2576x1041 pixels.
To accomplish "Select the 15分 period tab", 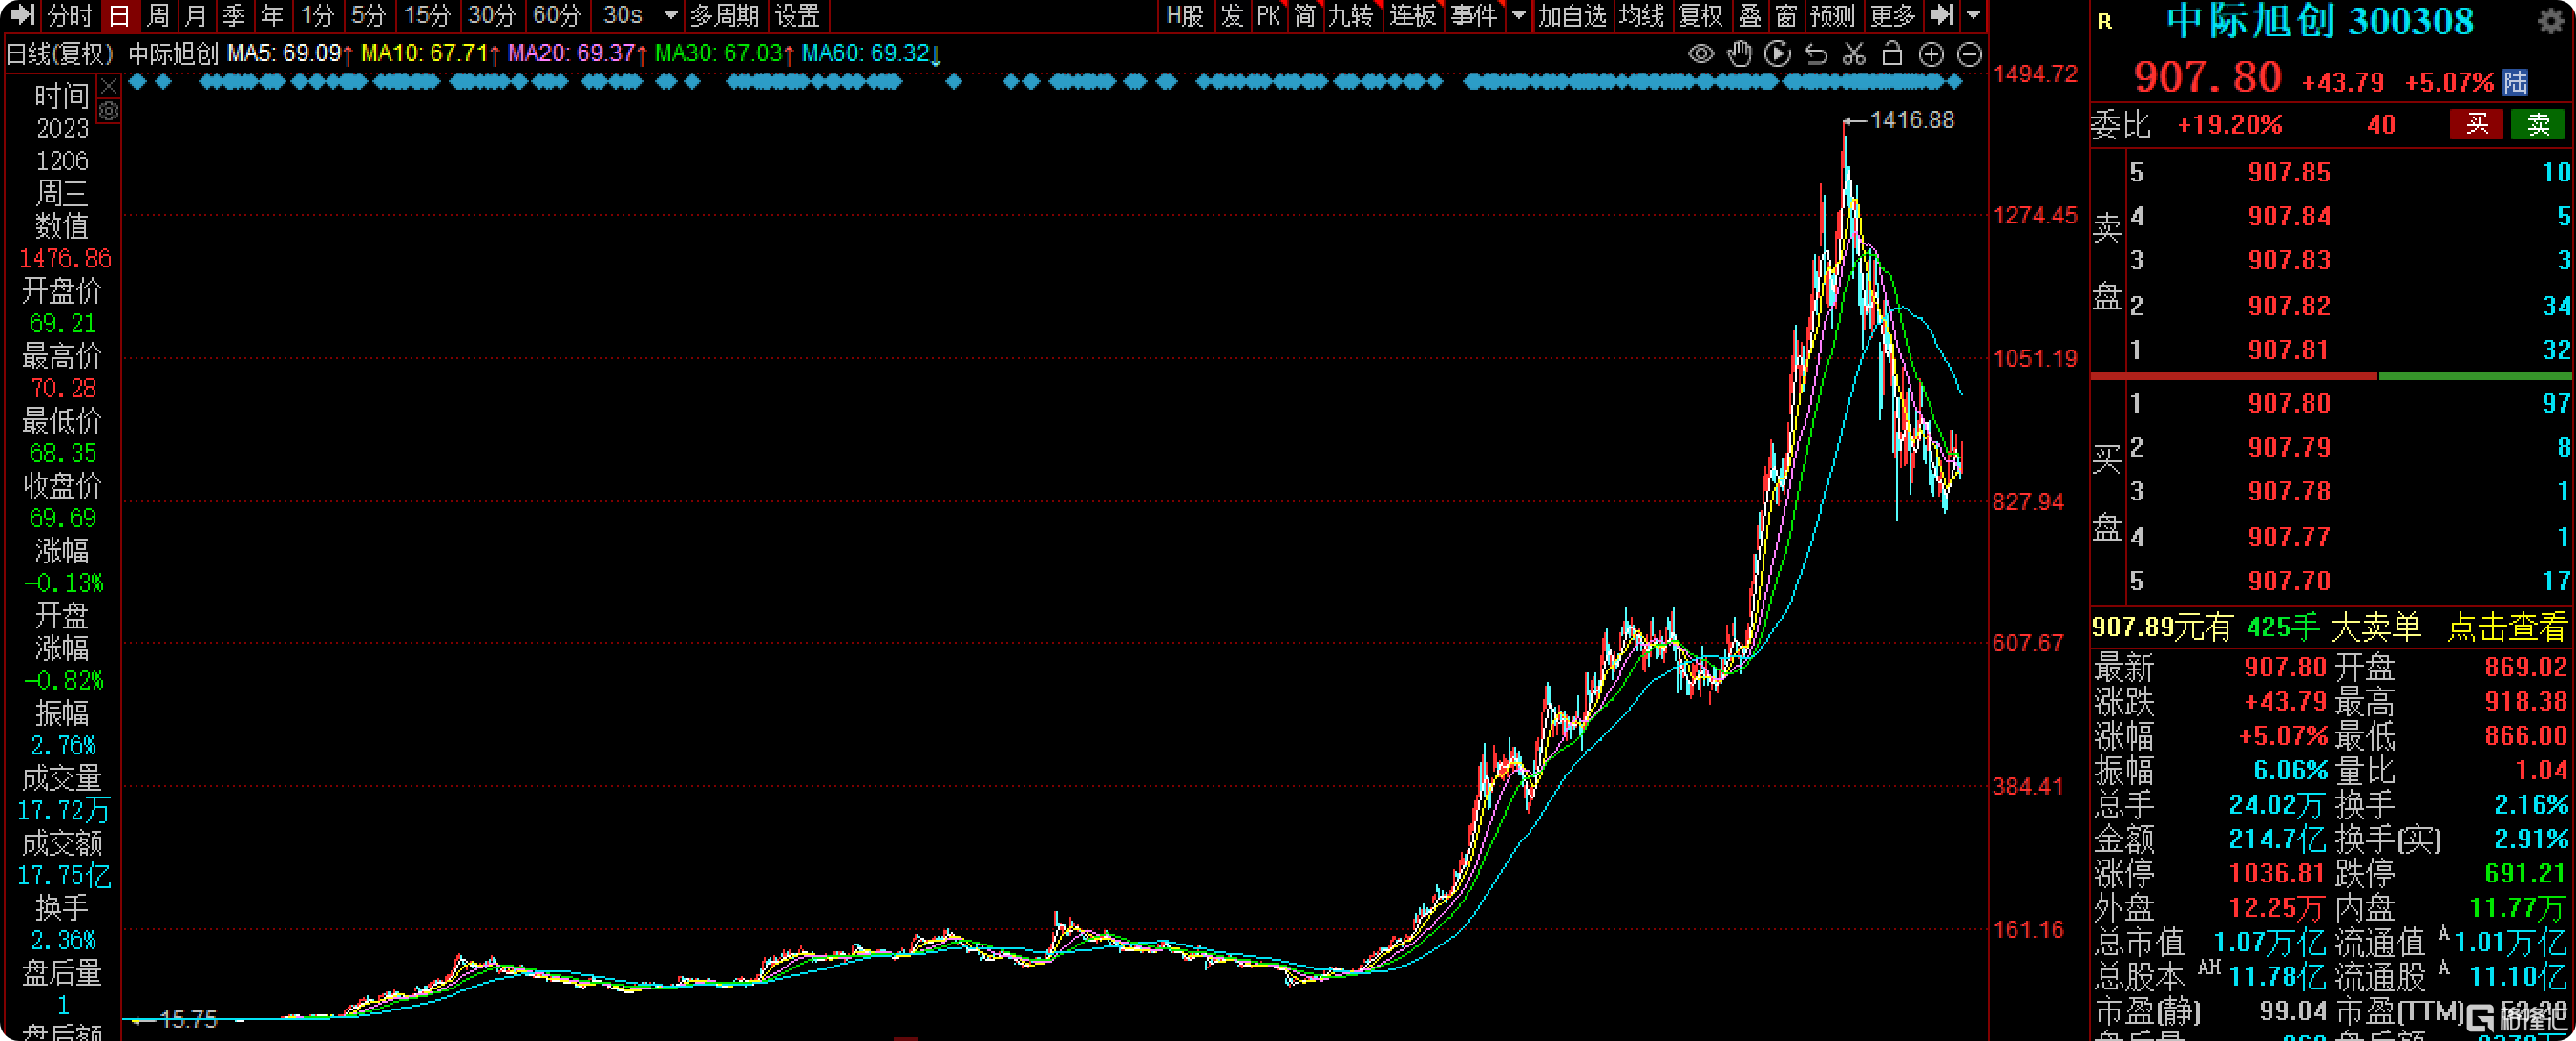I will 427,16.
